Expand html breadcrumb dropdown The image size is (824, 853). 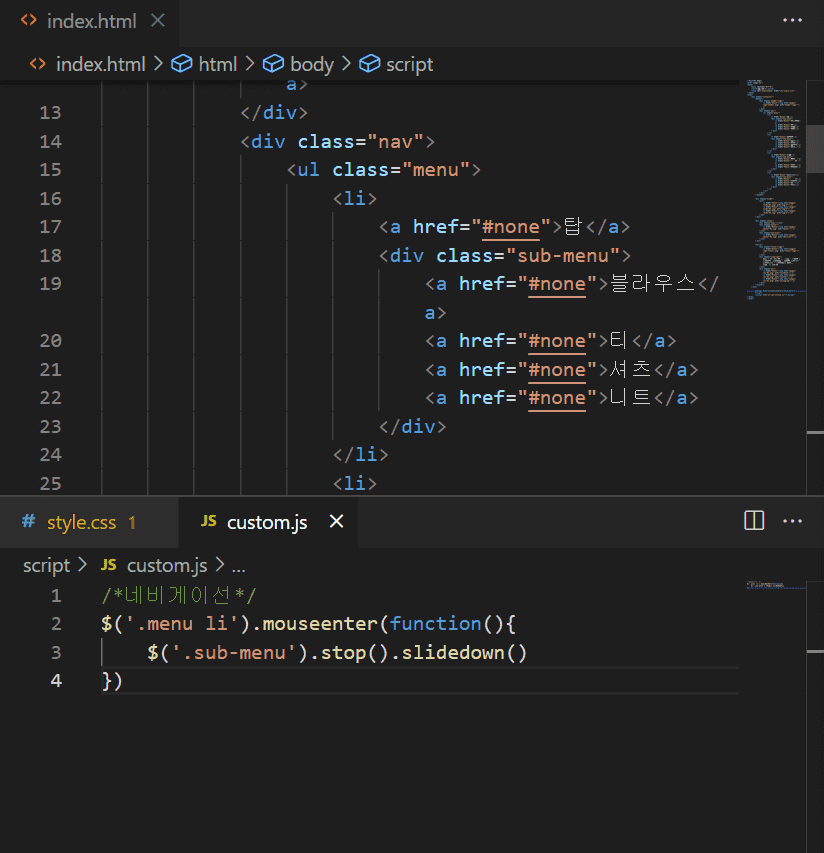tap(217, 64)
